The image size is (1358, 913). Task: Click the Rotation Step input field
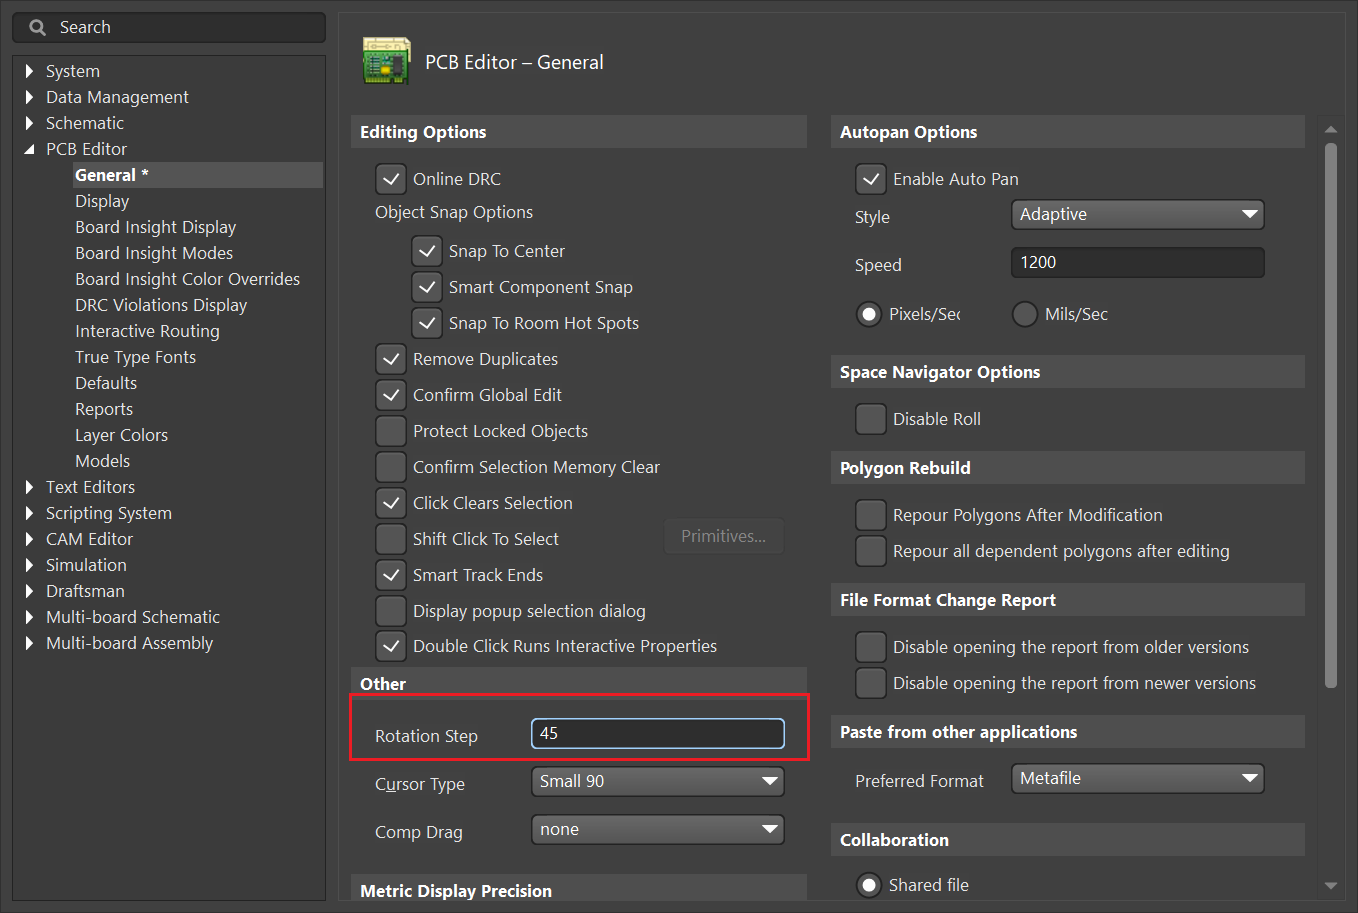tap(658, 733)
